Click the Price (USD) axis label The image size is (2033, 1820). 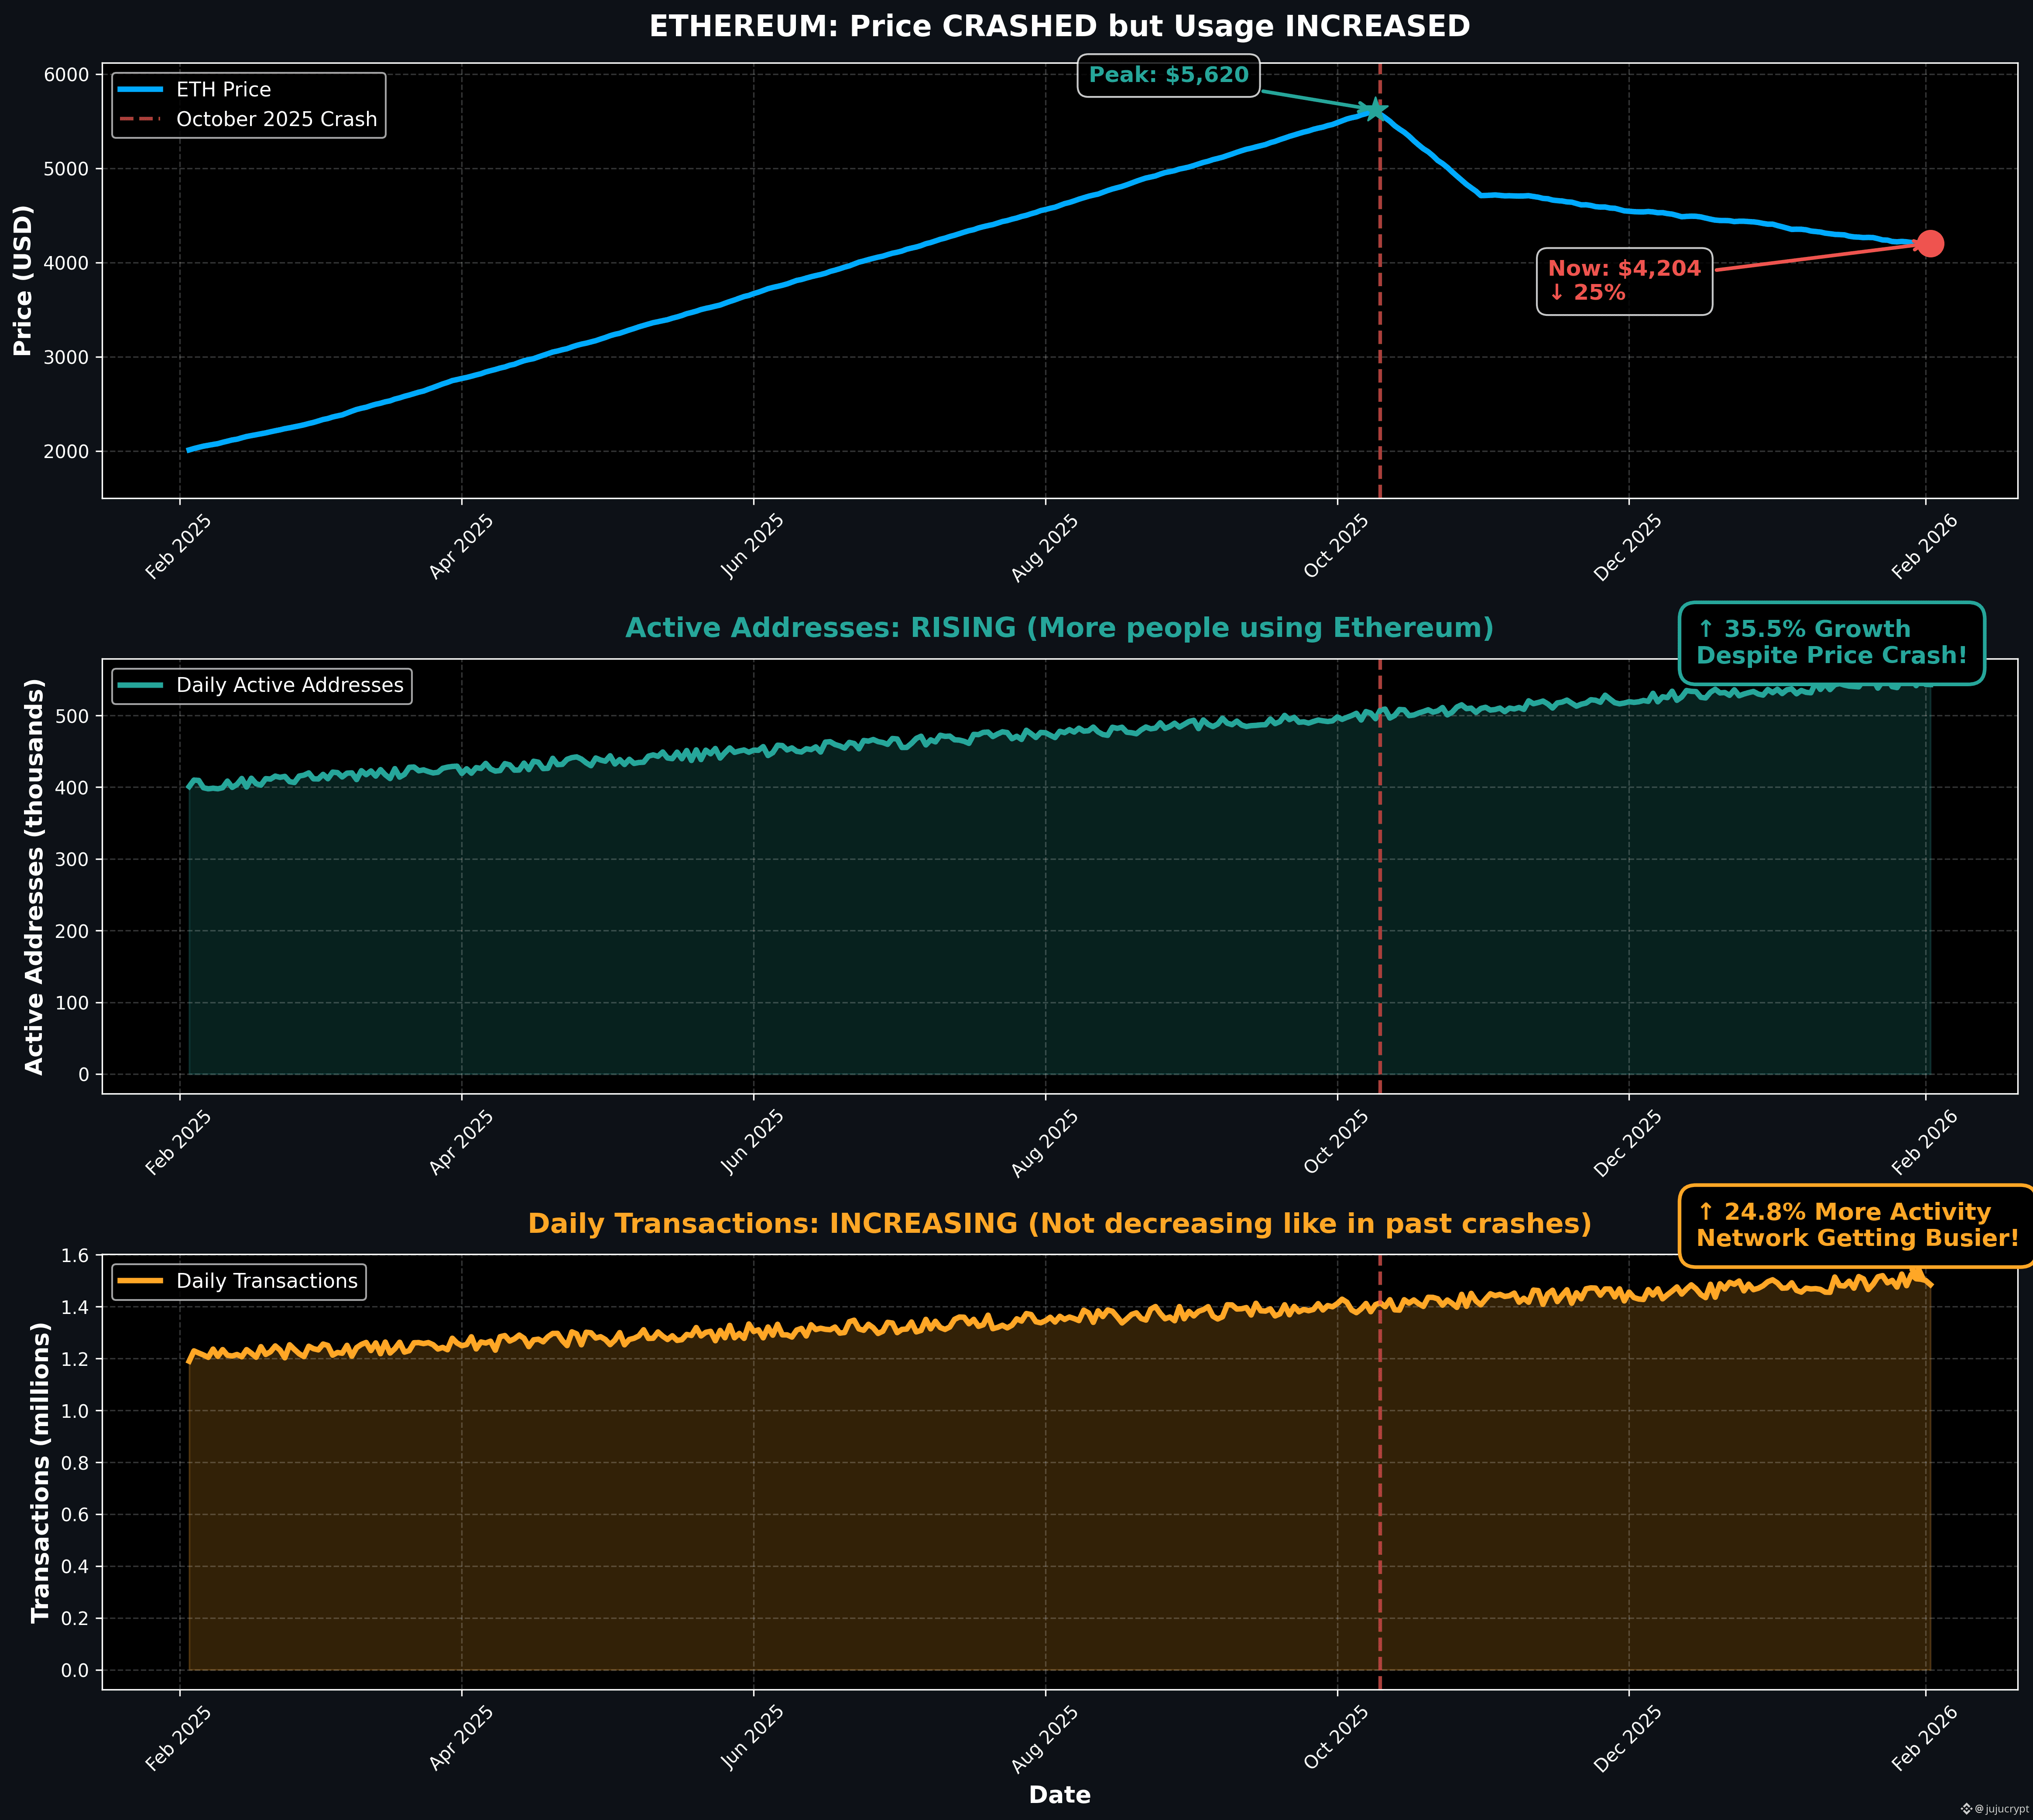pos(23,280)
